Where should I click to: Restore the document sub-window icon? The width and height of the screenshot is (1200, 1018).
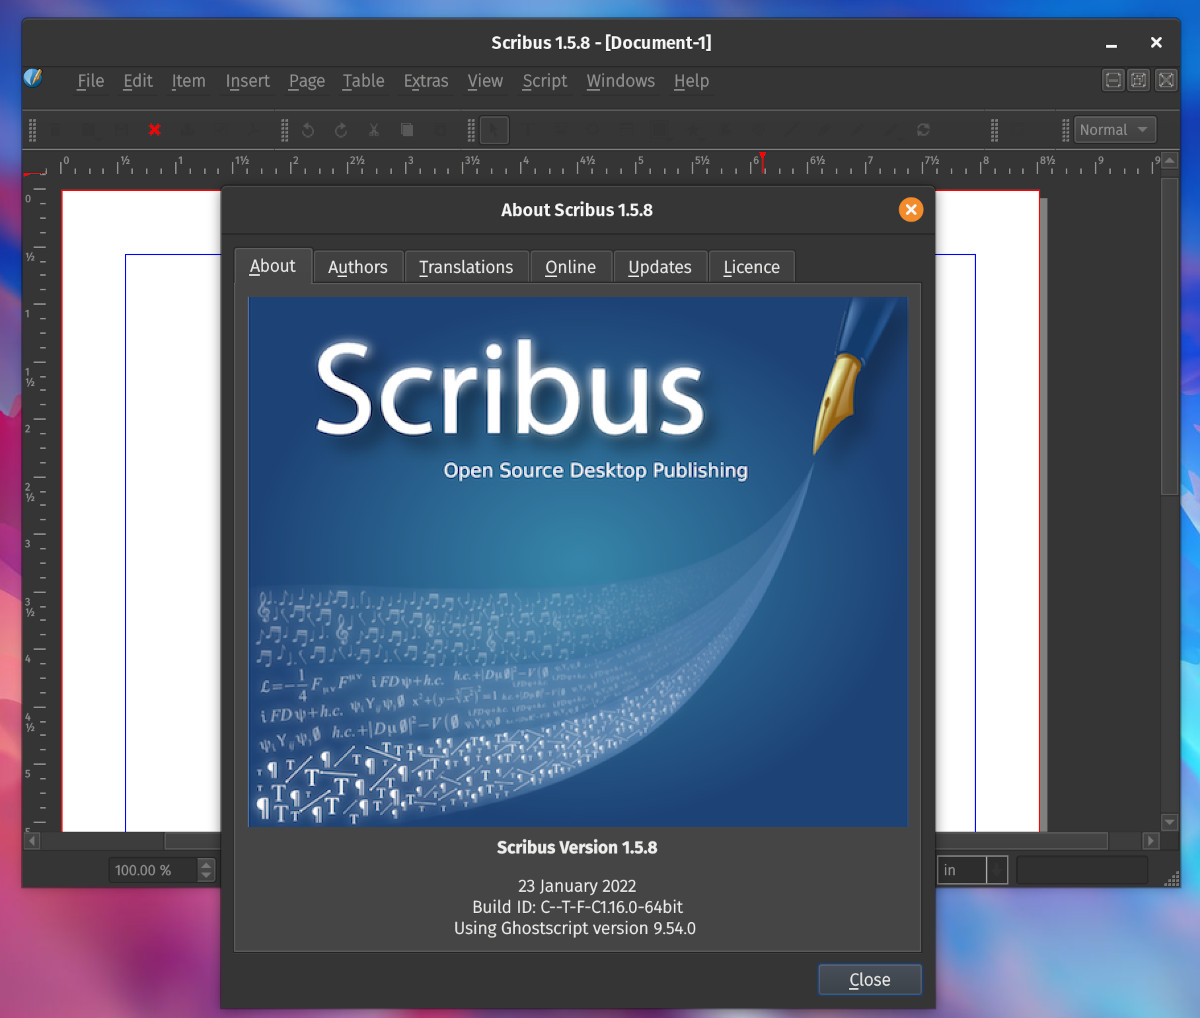(x=1139, y=80)
